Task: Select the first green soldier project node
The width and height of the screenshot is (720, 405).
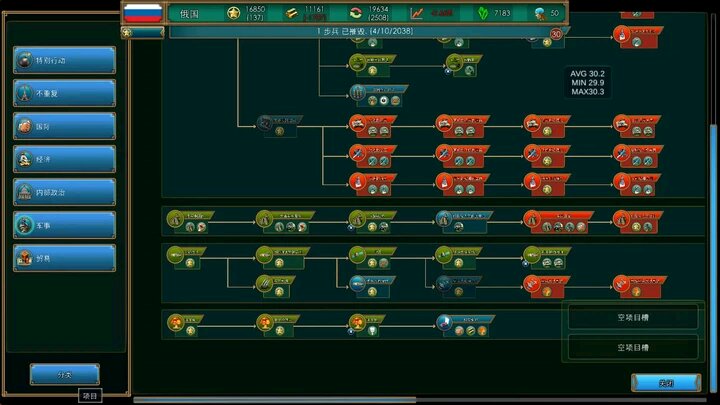Action: [x=190, y=222]
